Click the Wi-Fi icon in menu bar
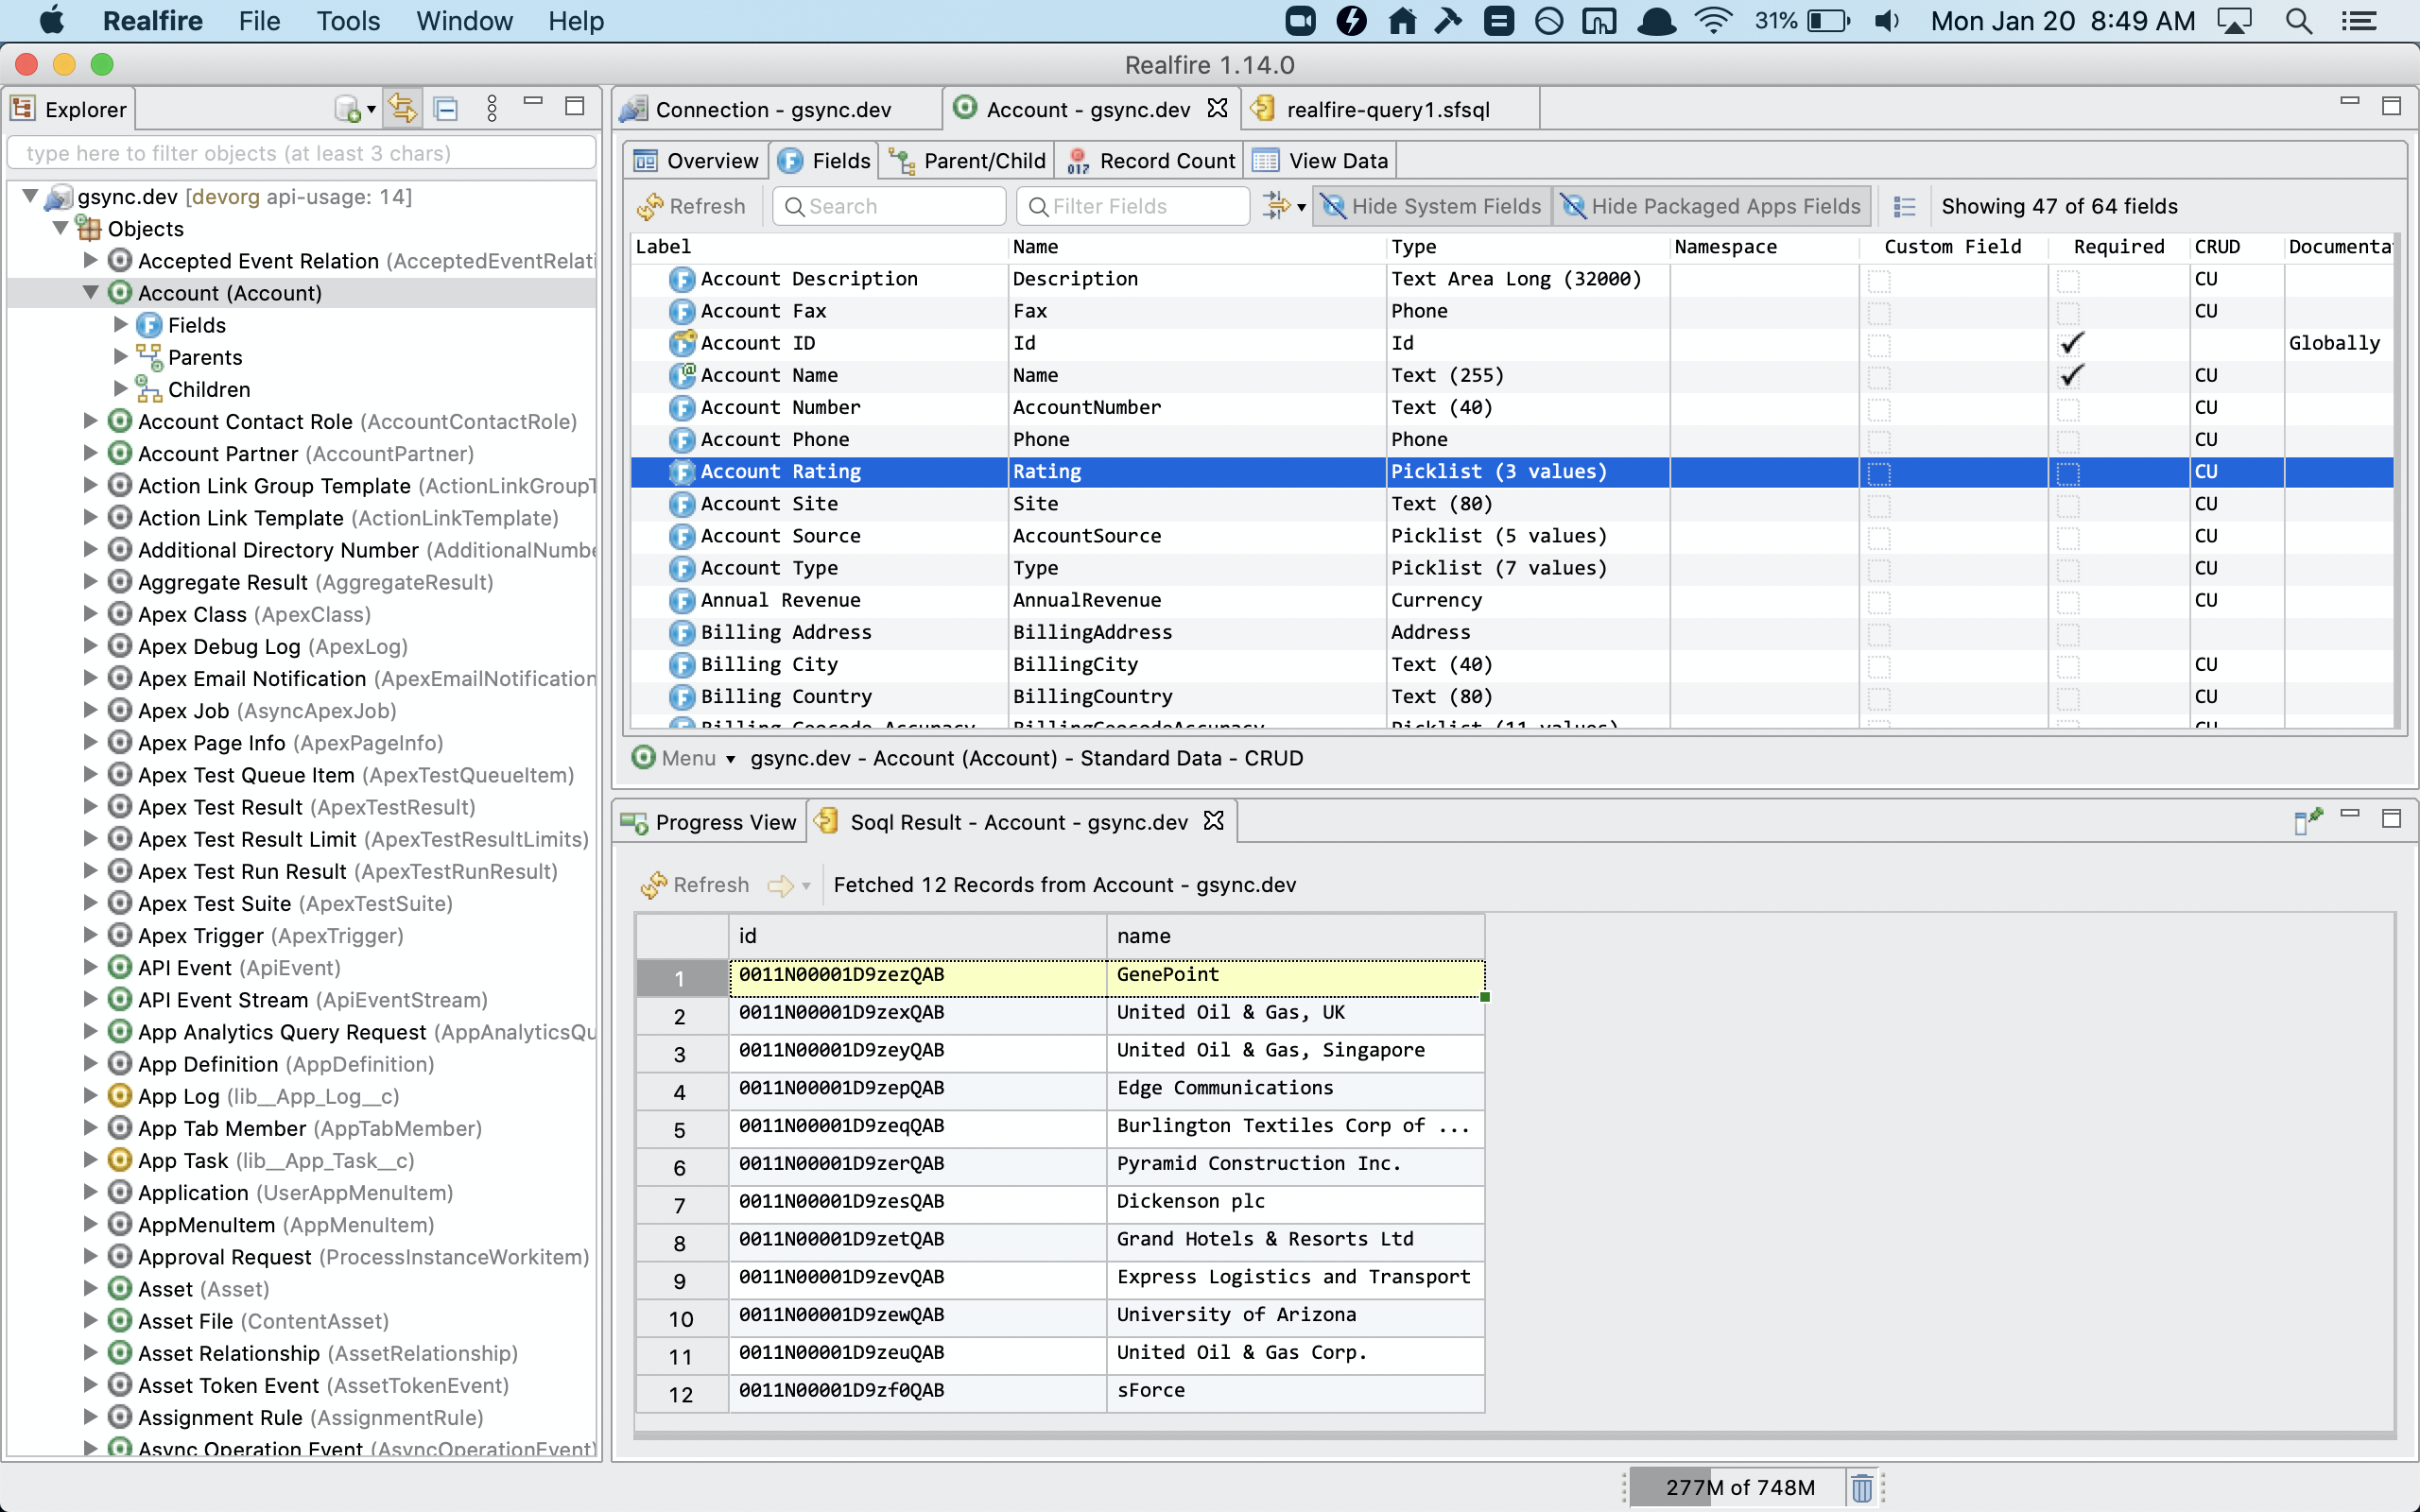Screen dimensions: 2420x1512 (1713, 21)
